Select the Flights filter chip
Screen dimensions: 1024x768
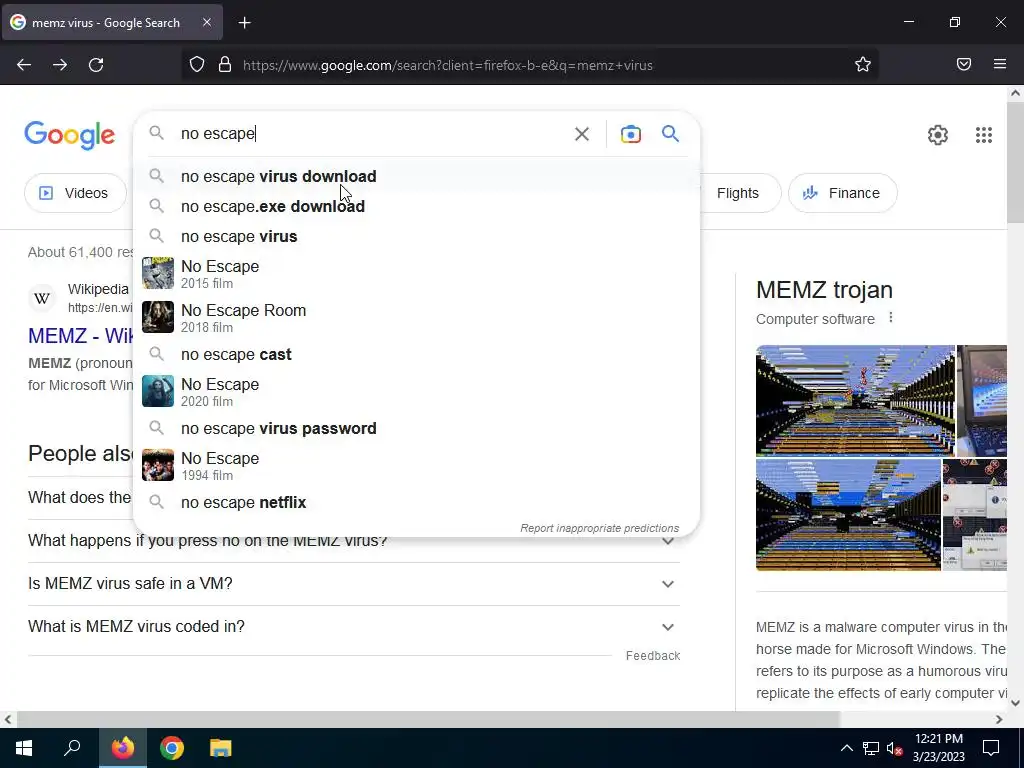click(738, 193)
